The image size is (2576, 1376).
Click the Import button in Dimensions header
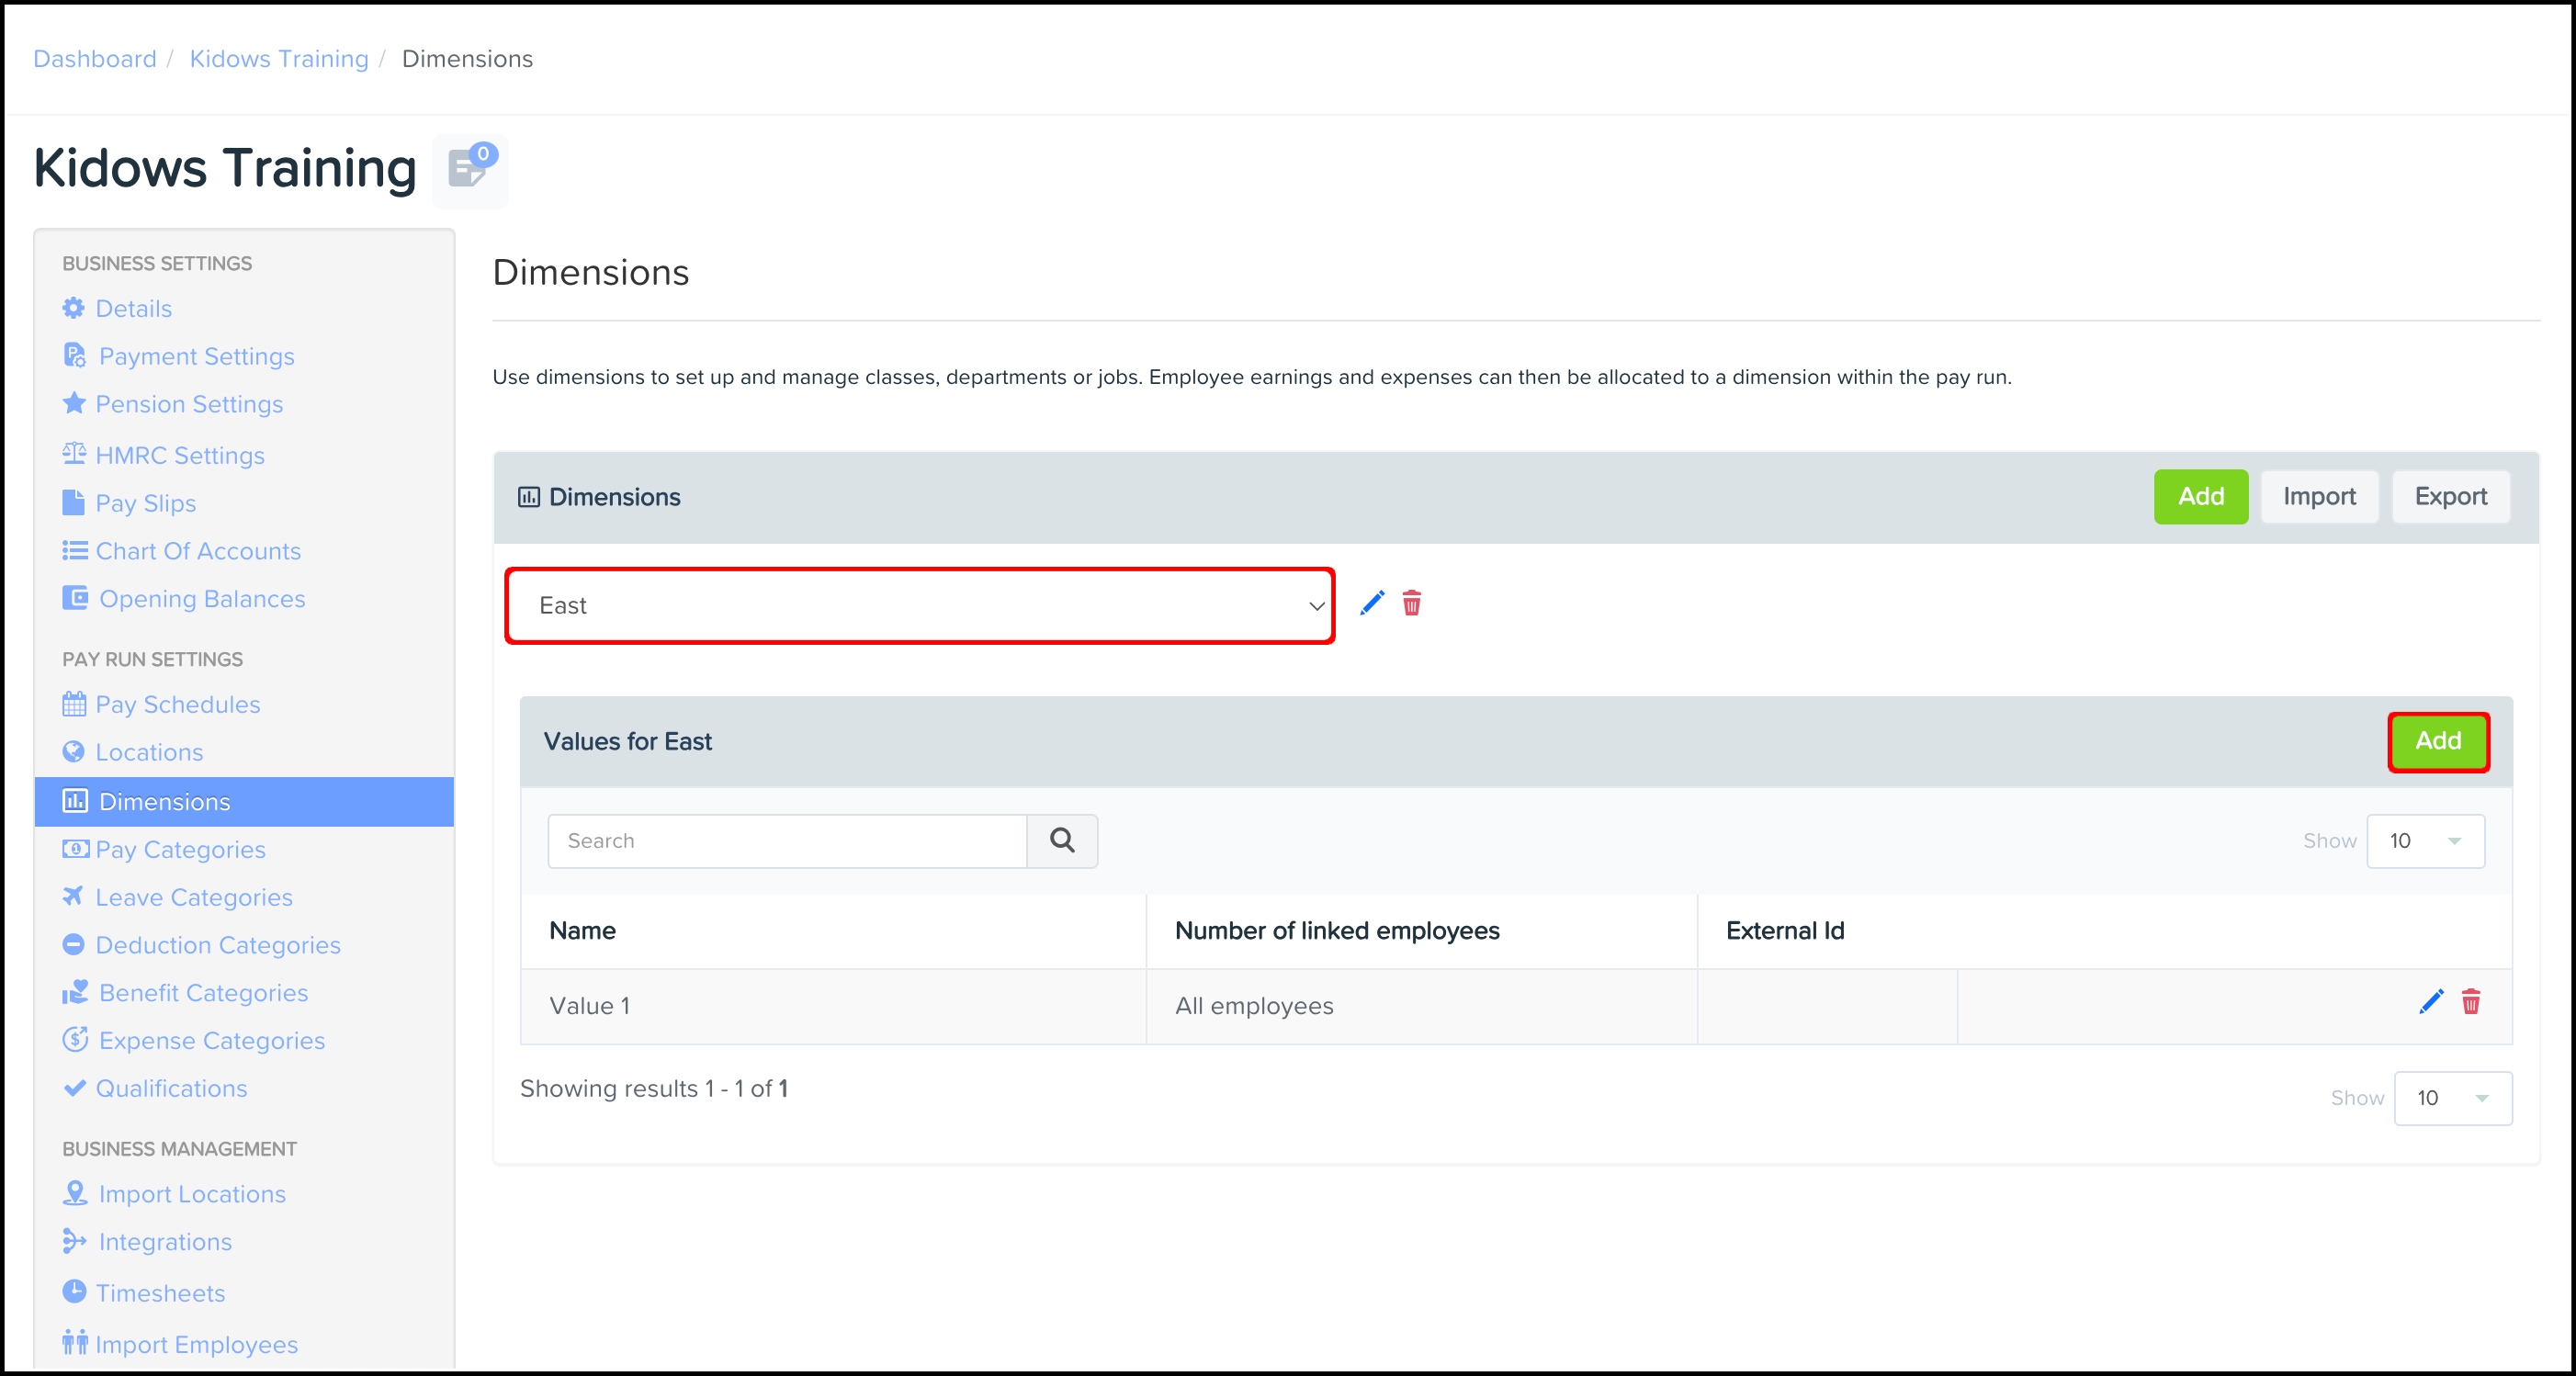[2319, 496]
